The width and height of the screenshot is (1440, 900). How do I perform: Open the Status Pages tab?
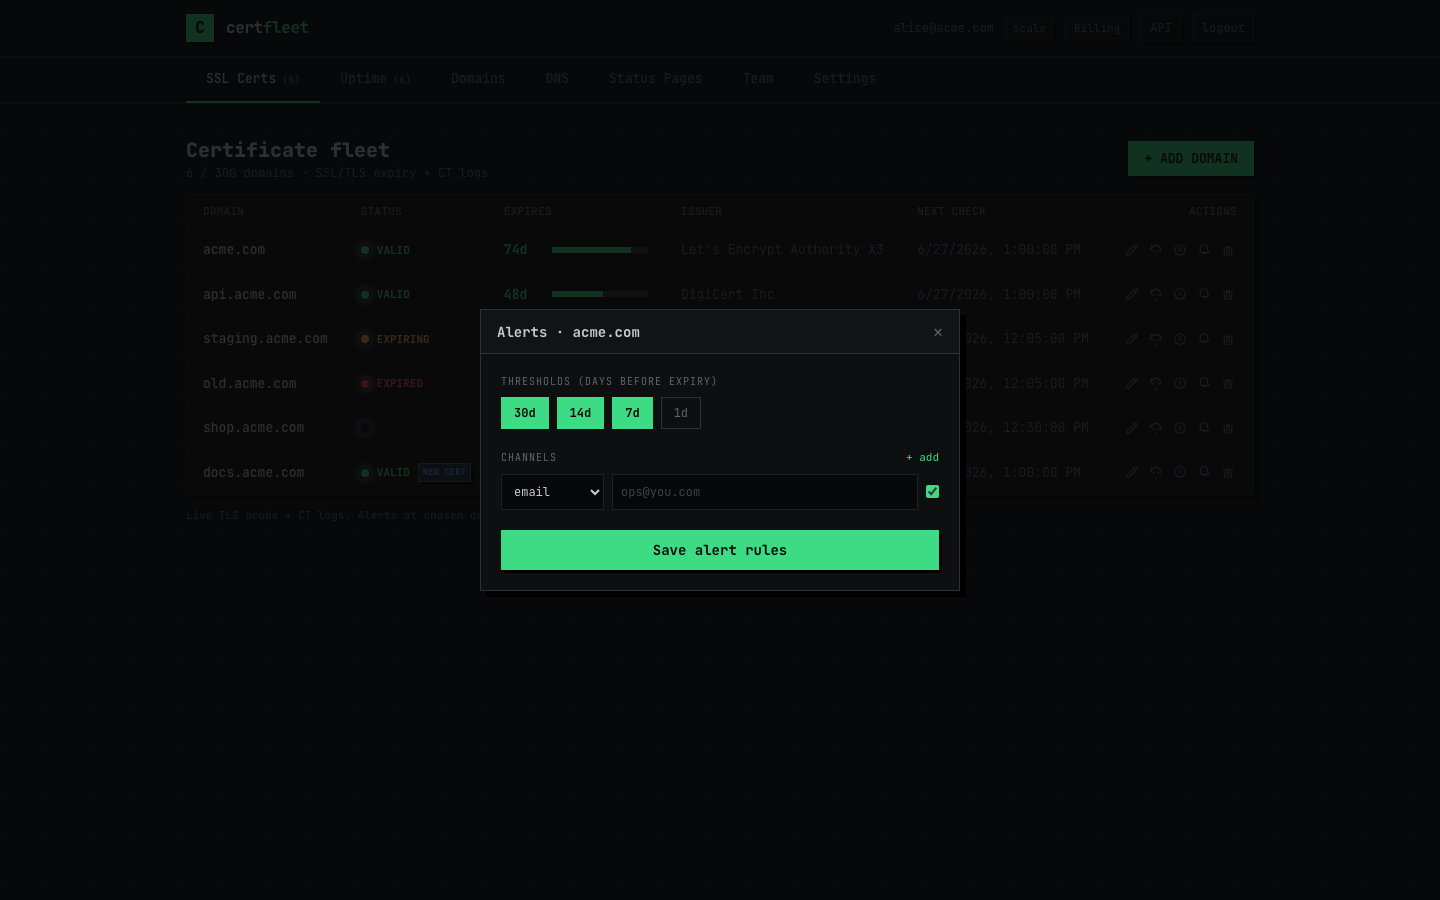[x=656, y=79]
